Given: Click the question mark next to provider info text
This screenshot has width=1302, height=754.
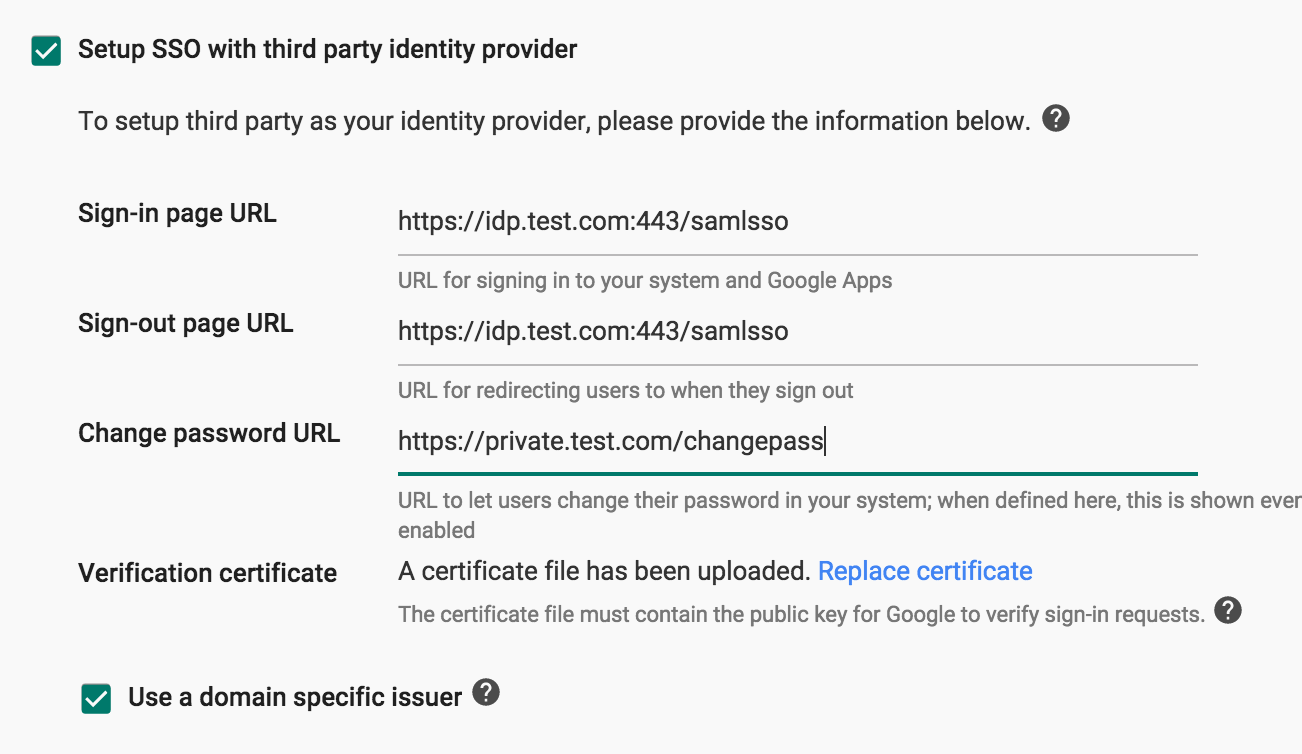Looking at the screenshot, I should [1056, 118].
